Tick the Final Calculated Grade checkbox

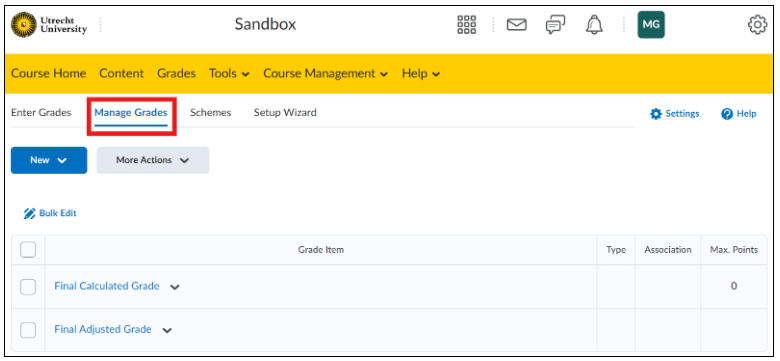(28, 286)
